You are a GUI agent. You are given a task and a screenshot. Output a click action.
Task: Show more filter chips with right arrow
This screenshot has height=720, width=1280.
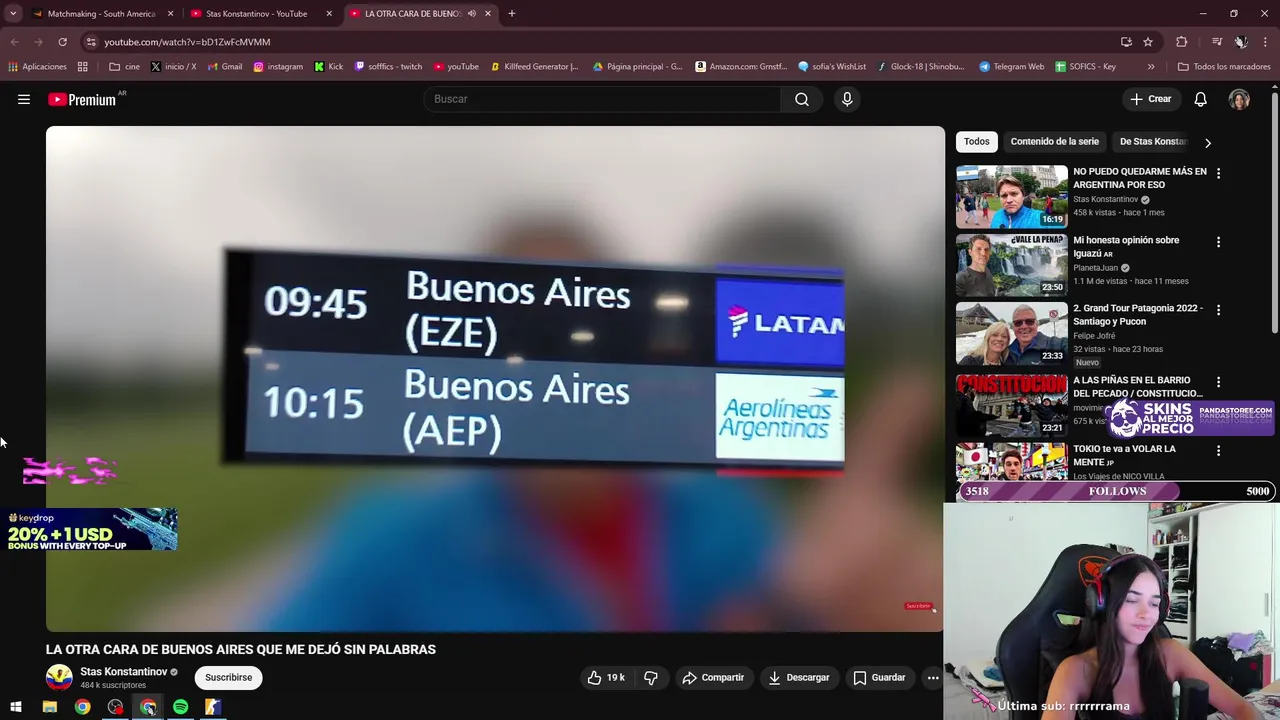click(1207, 142)
